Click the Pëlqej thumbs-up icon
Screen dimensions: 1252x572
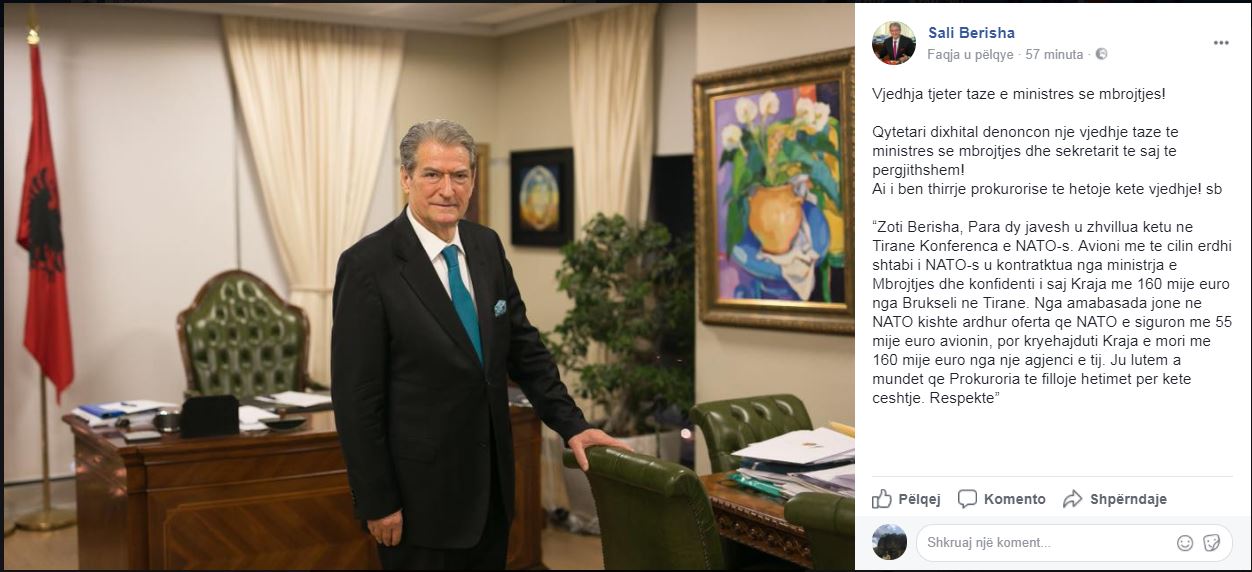(x=882, y=498)
